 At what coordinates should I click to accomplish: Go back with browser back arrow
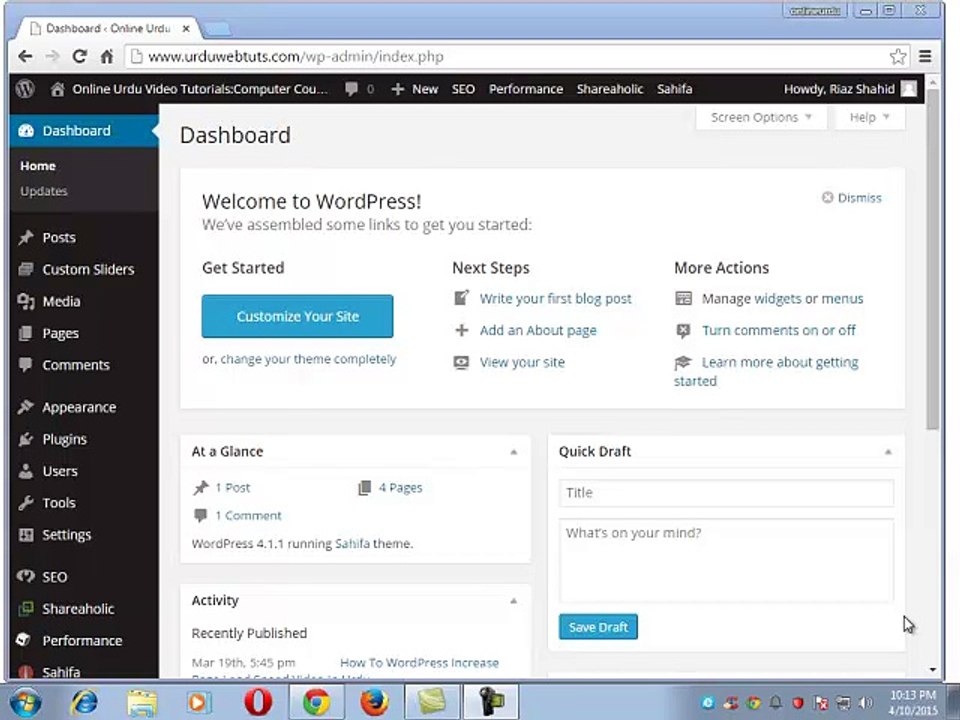coord(25,56)
